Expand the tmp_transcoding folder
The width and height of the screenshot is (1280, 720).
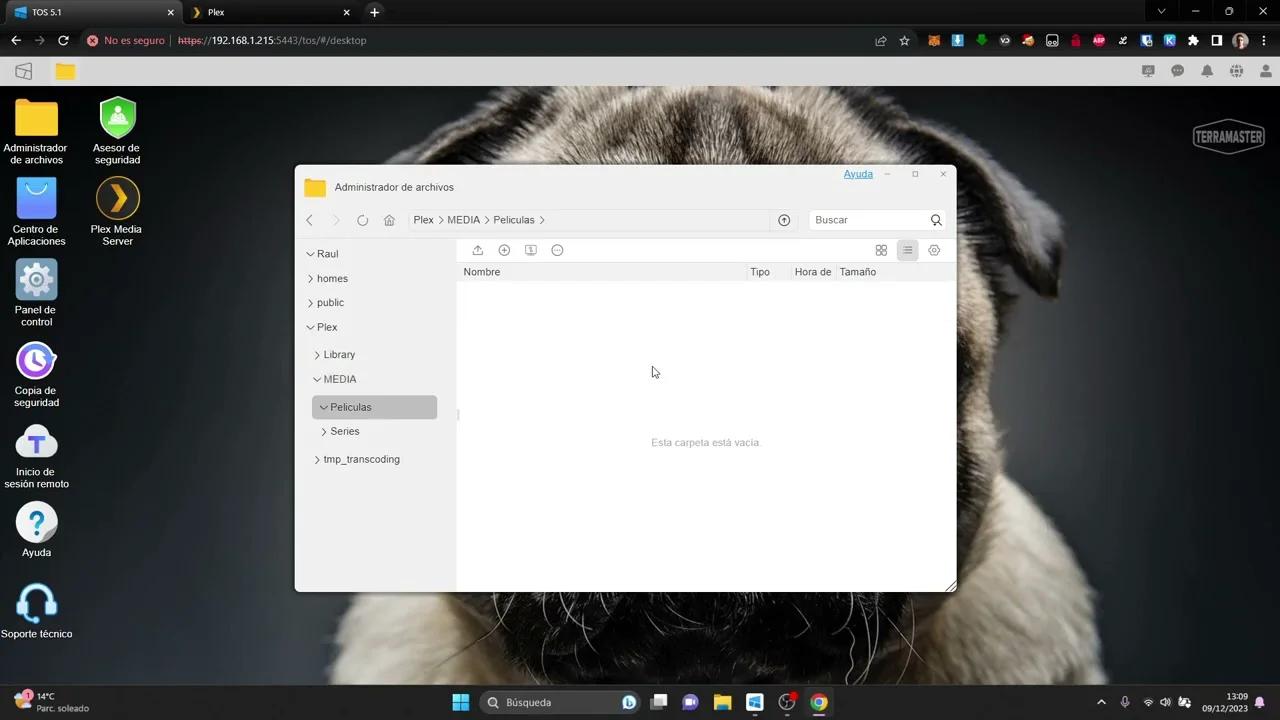click(317, 459)
